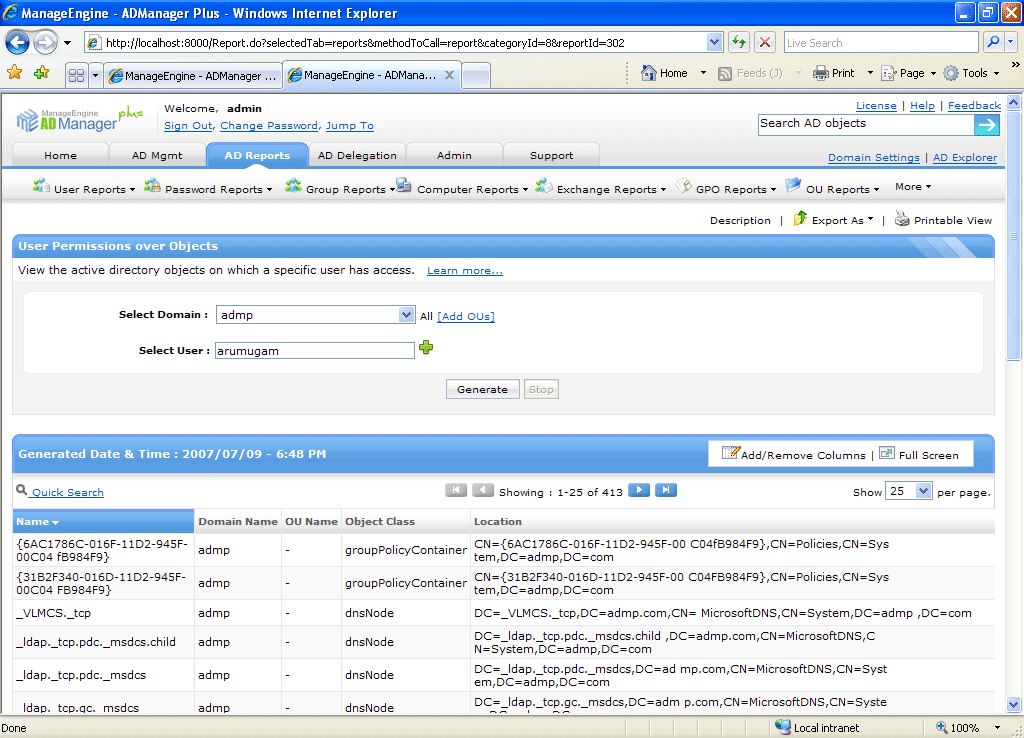Viewport: 1024px width, 738px height.
Task: Switch to the Support tab
Action: (x=551, y=155)
